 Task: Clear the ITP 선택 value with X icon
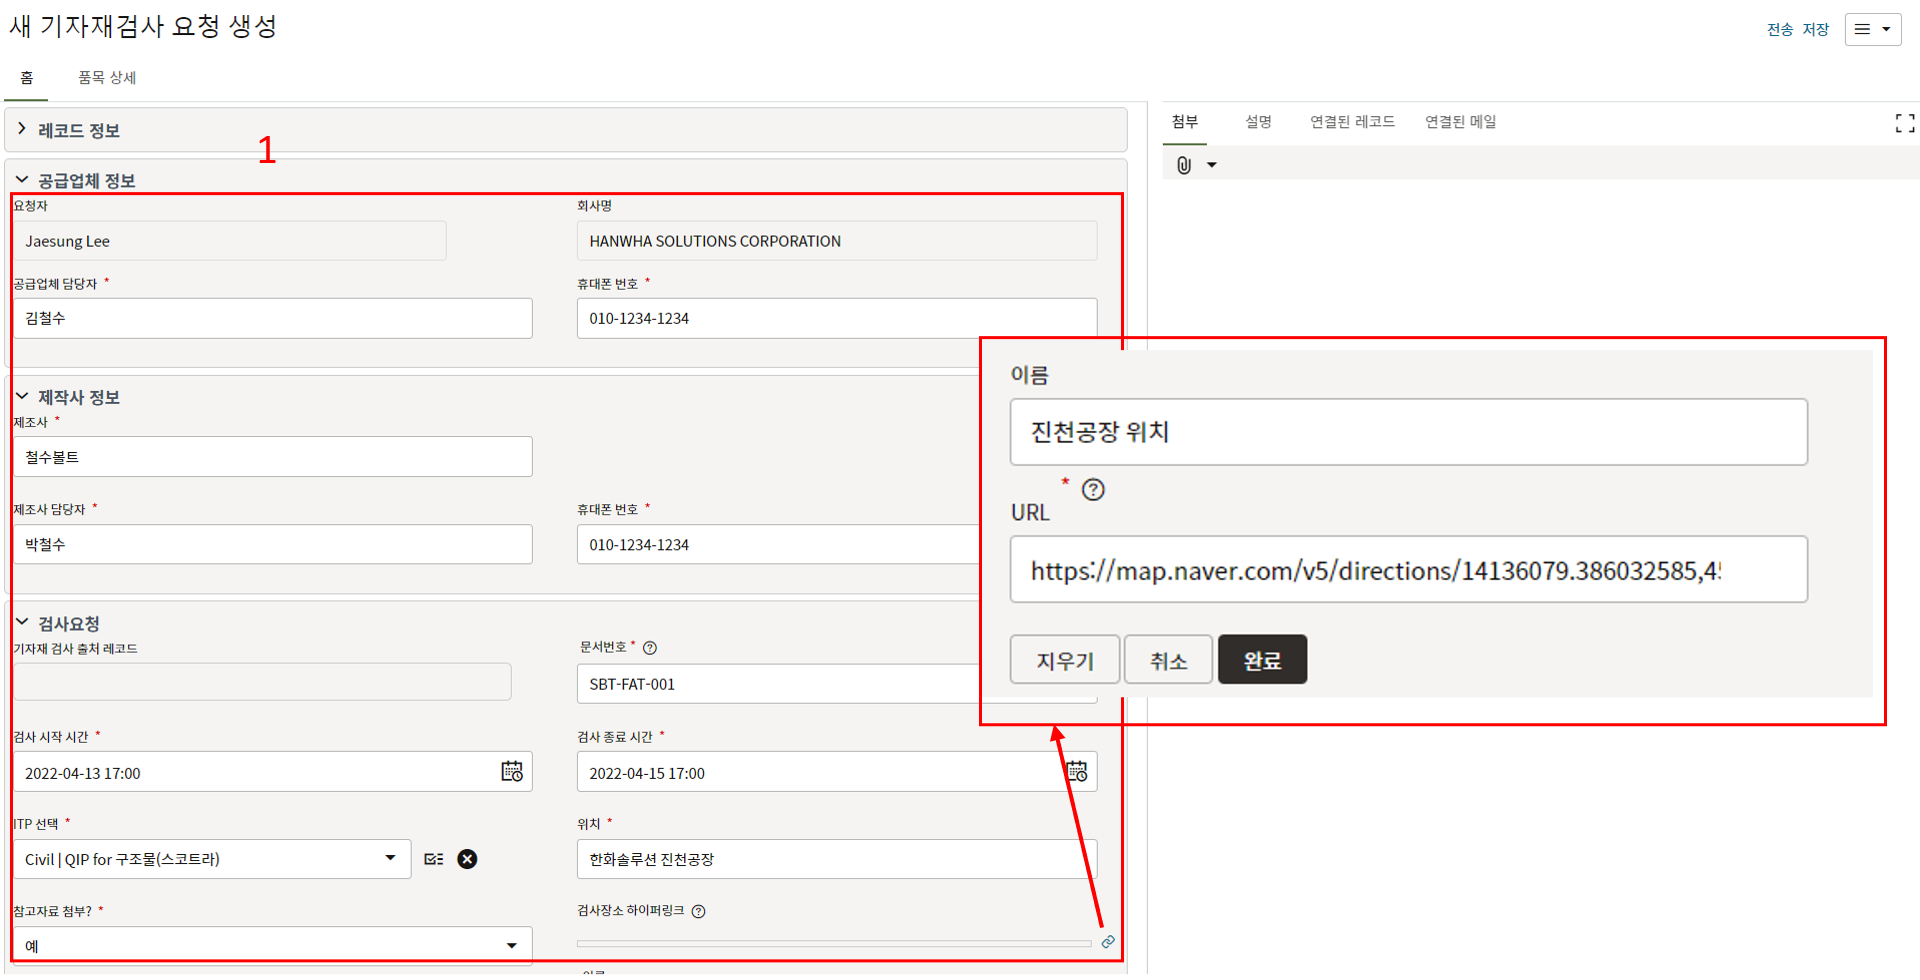pyautogui.click(x=467, y=859)
